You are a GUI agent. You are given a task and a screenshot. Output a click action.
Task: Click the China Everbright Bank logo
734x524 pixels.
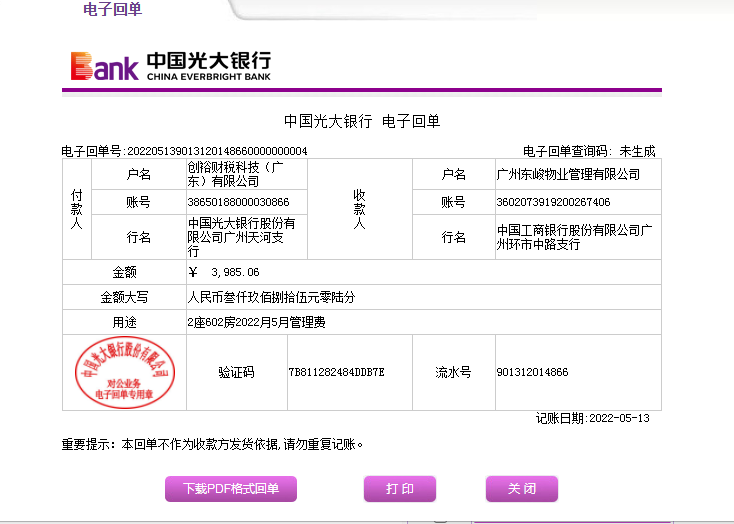[x=170, y=66]
